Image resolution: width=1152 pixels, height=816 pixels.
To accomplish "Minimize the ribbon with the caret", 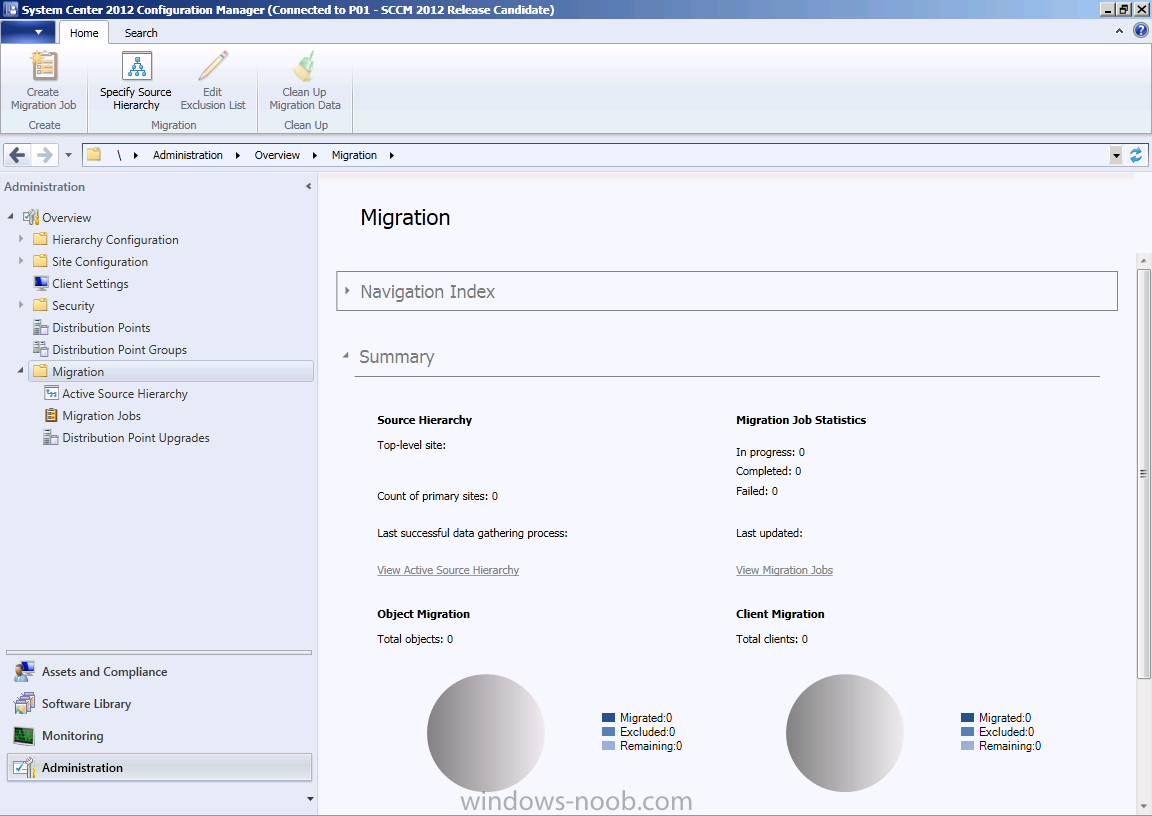I will pos(1119,31).
